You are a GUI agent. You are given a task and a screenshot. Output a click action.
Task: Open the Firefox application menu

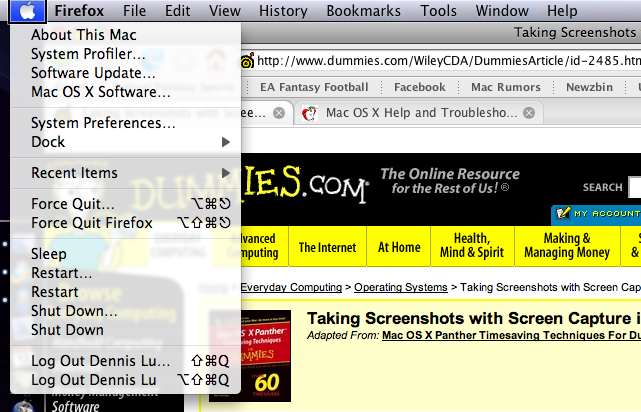tap(79, 11)
